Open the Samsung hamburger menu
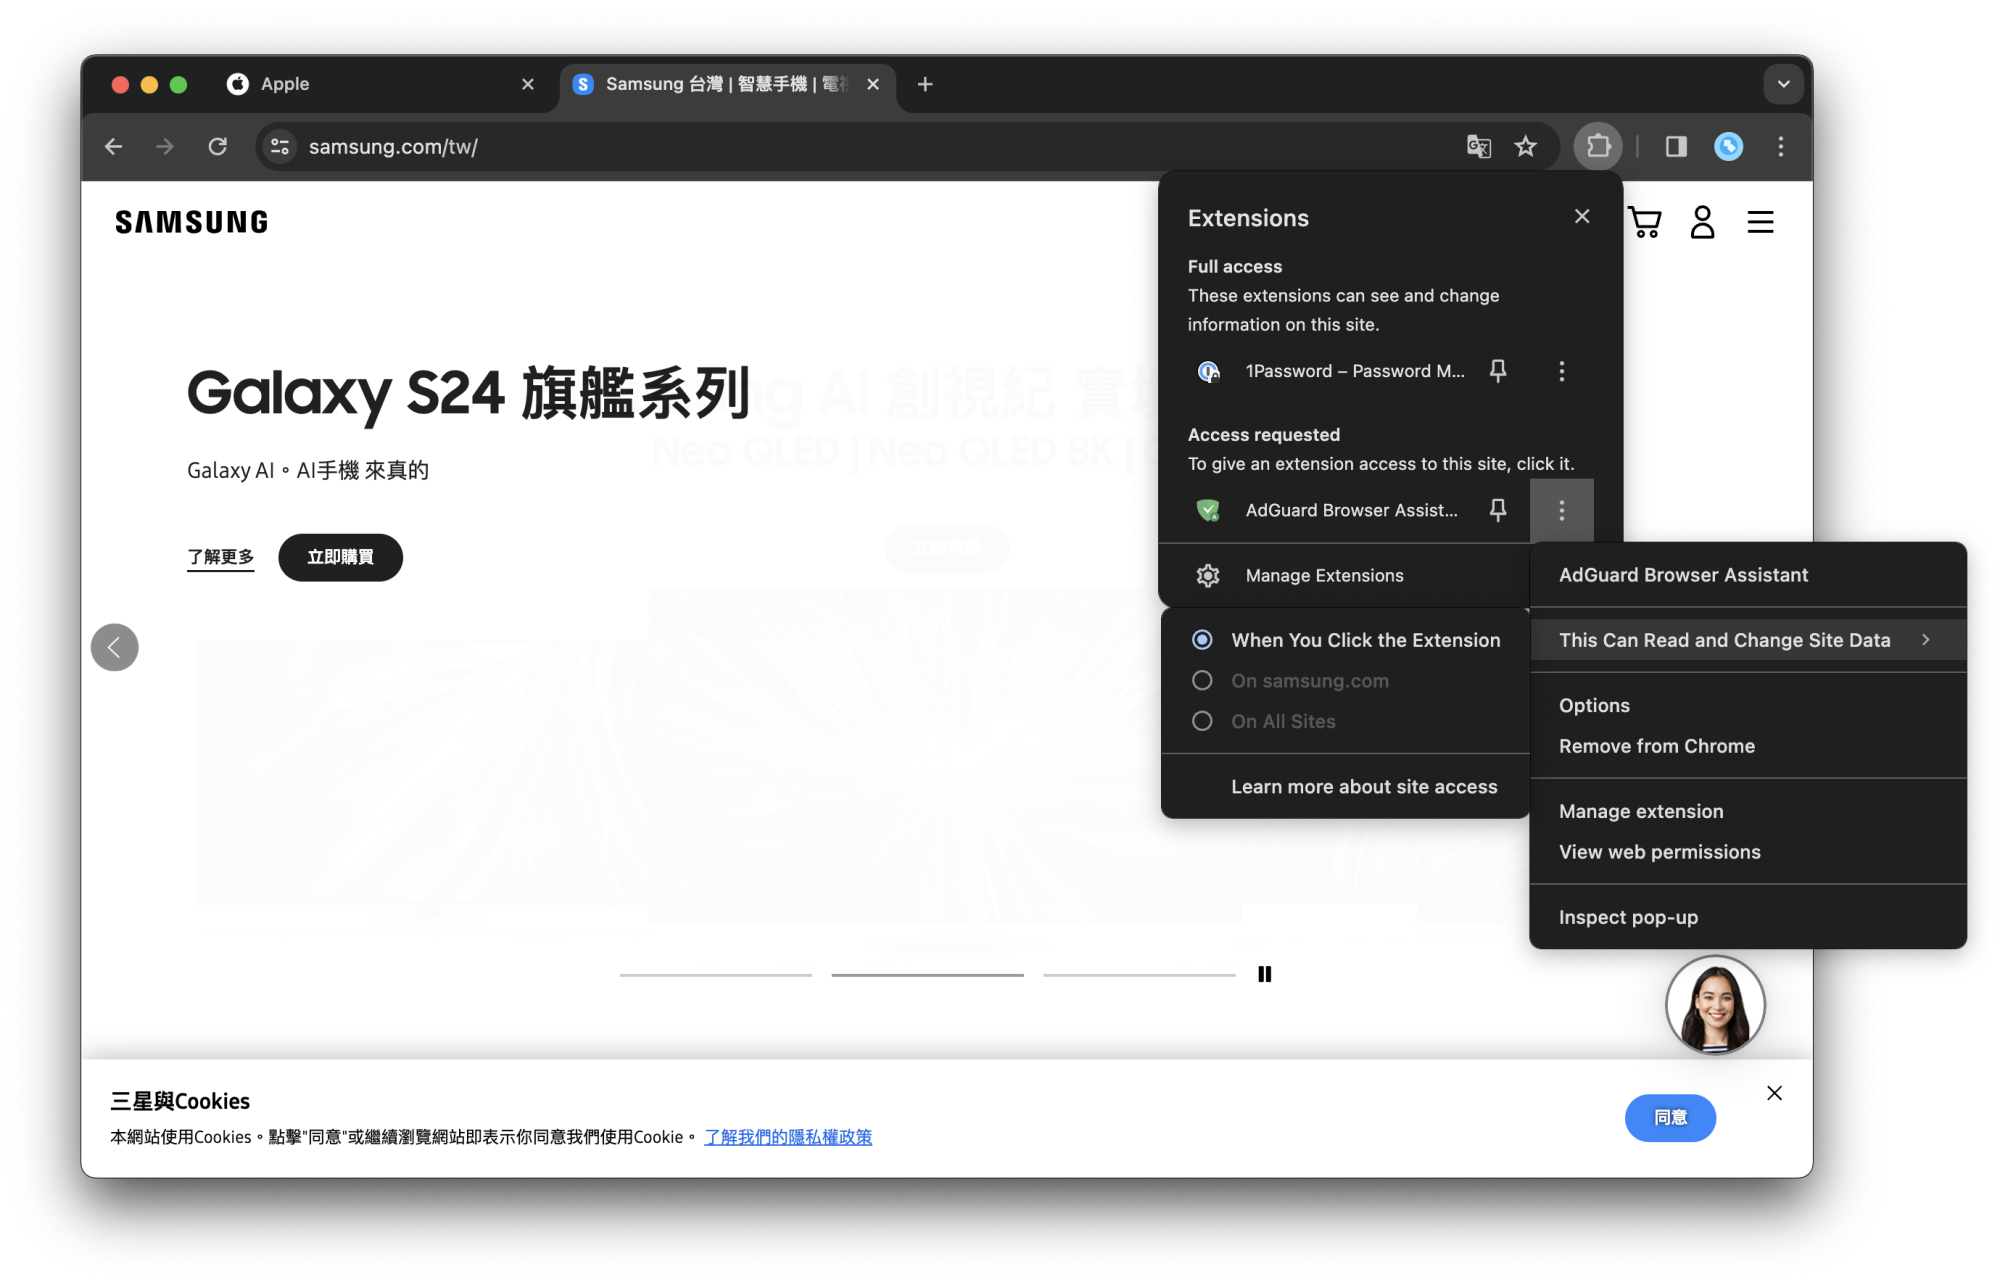This screenshot has width=2000, height=1285. click(1760, 222)
